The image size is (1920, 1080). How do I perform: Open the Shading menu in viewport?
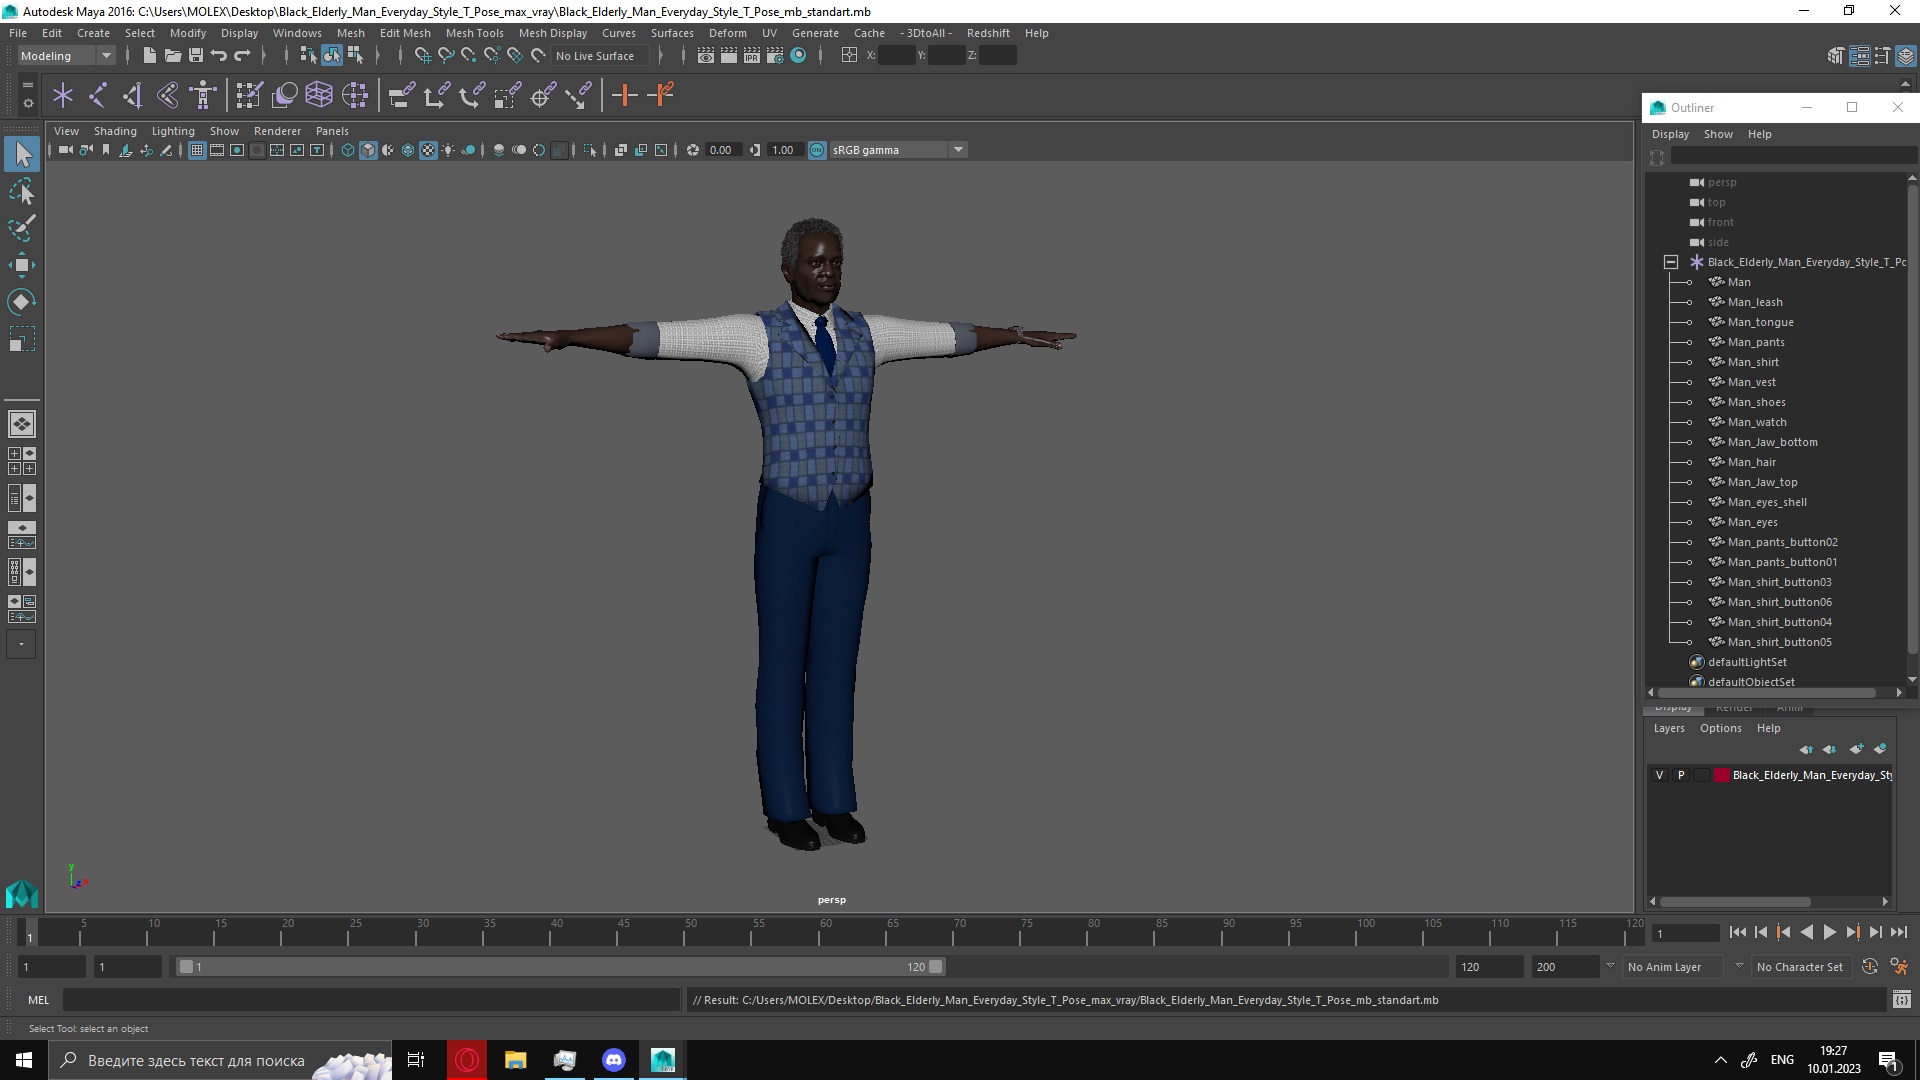[x=115, y=129]
